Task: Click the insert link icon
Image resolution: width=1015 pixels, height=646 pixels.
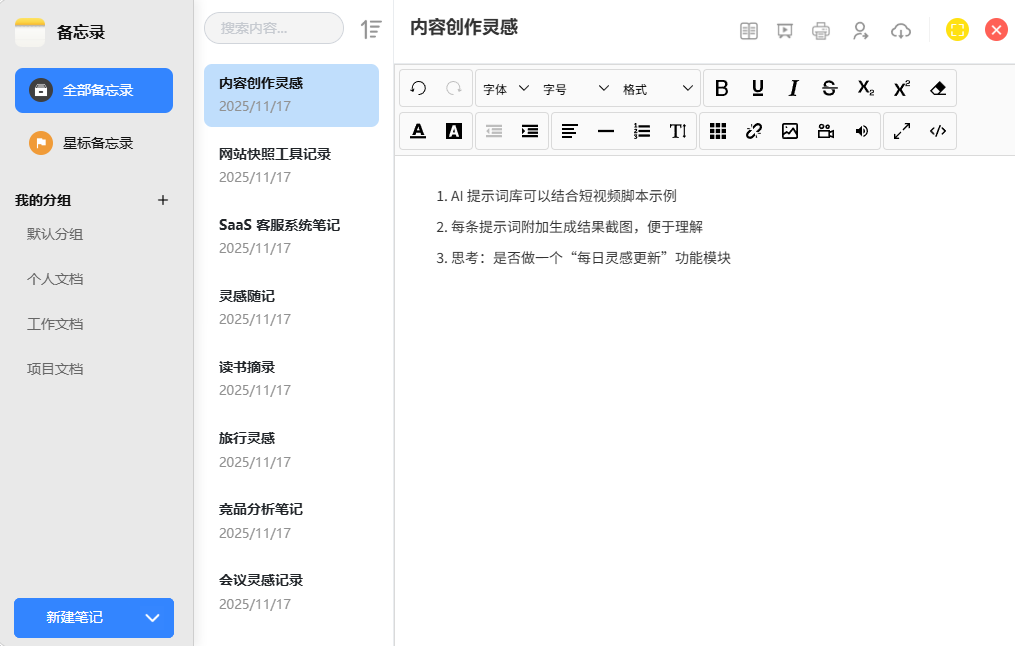Action: (x=754, y=131)
